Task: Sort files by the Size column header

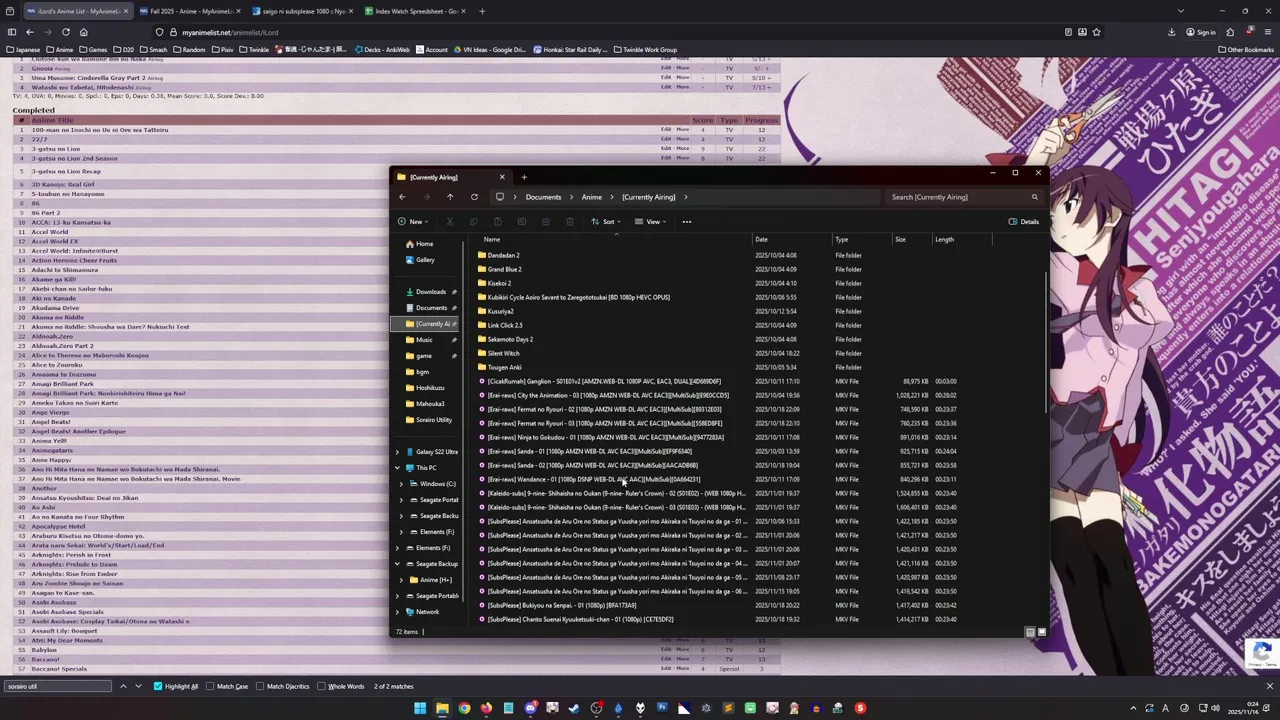Action: (x=912, y=239)
